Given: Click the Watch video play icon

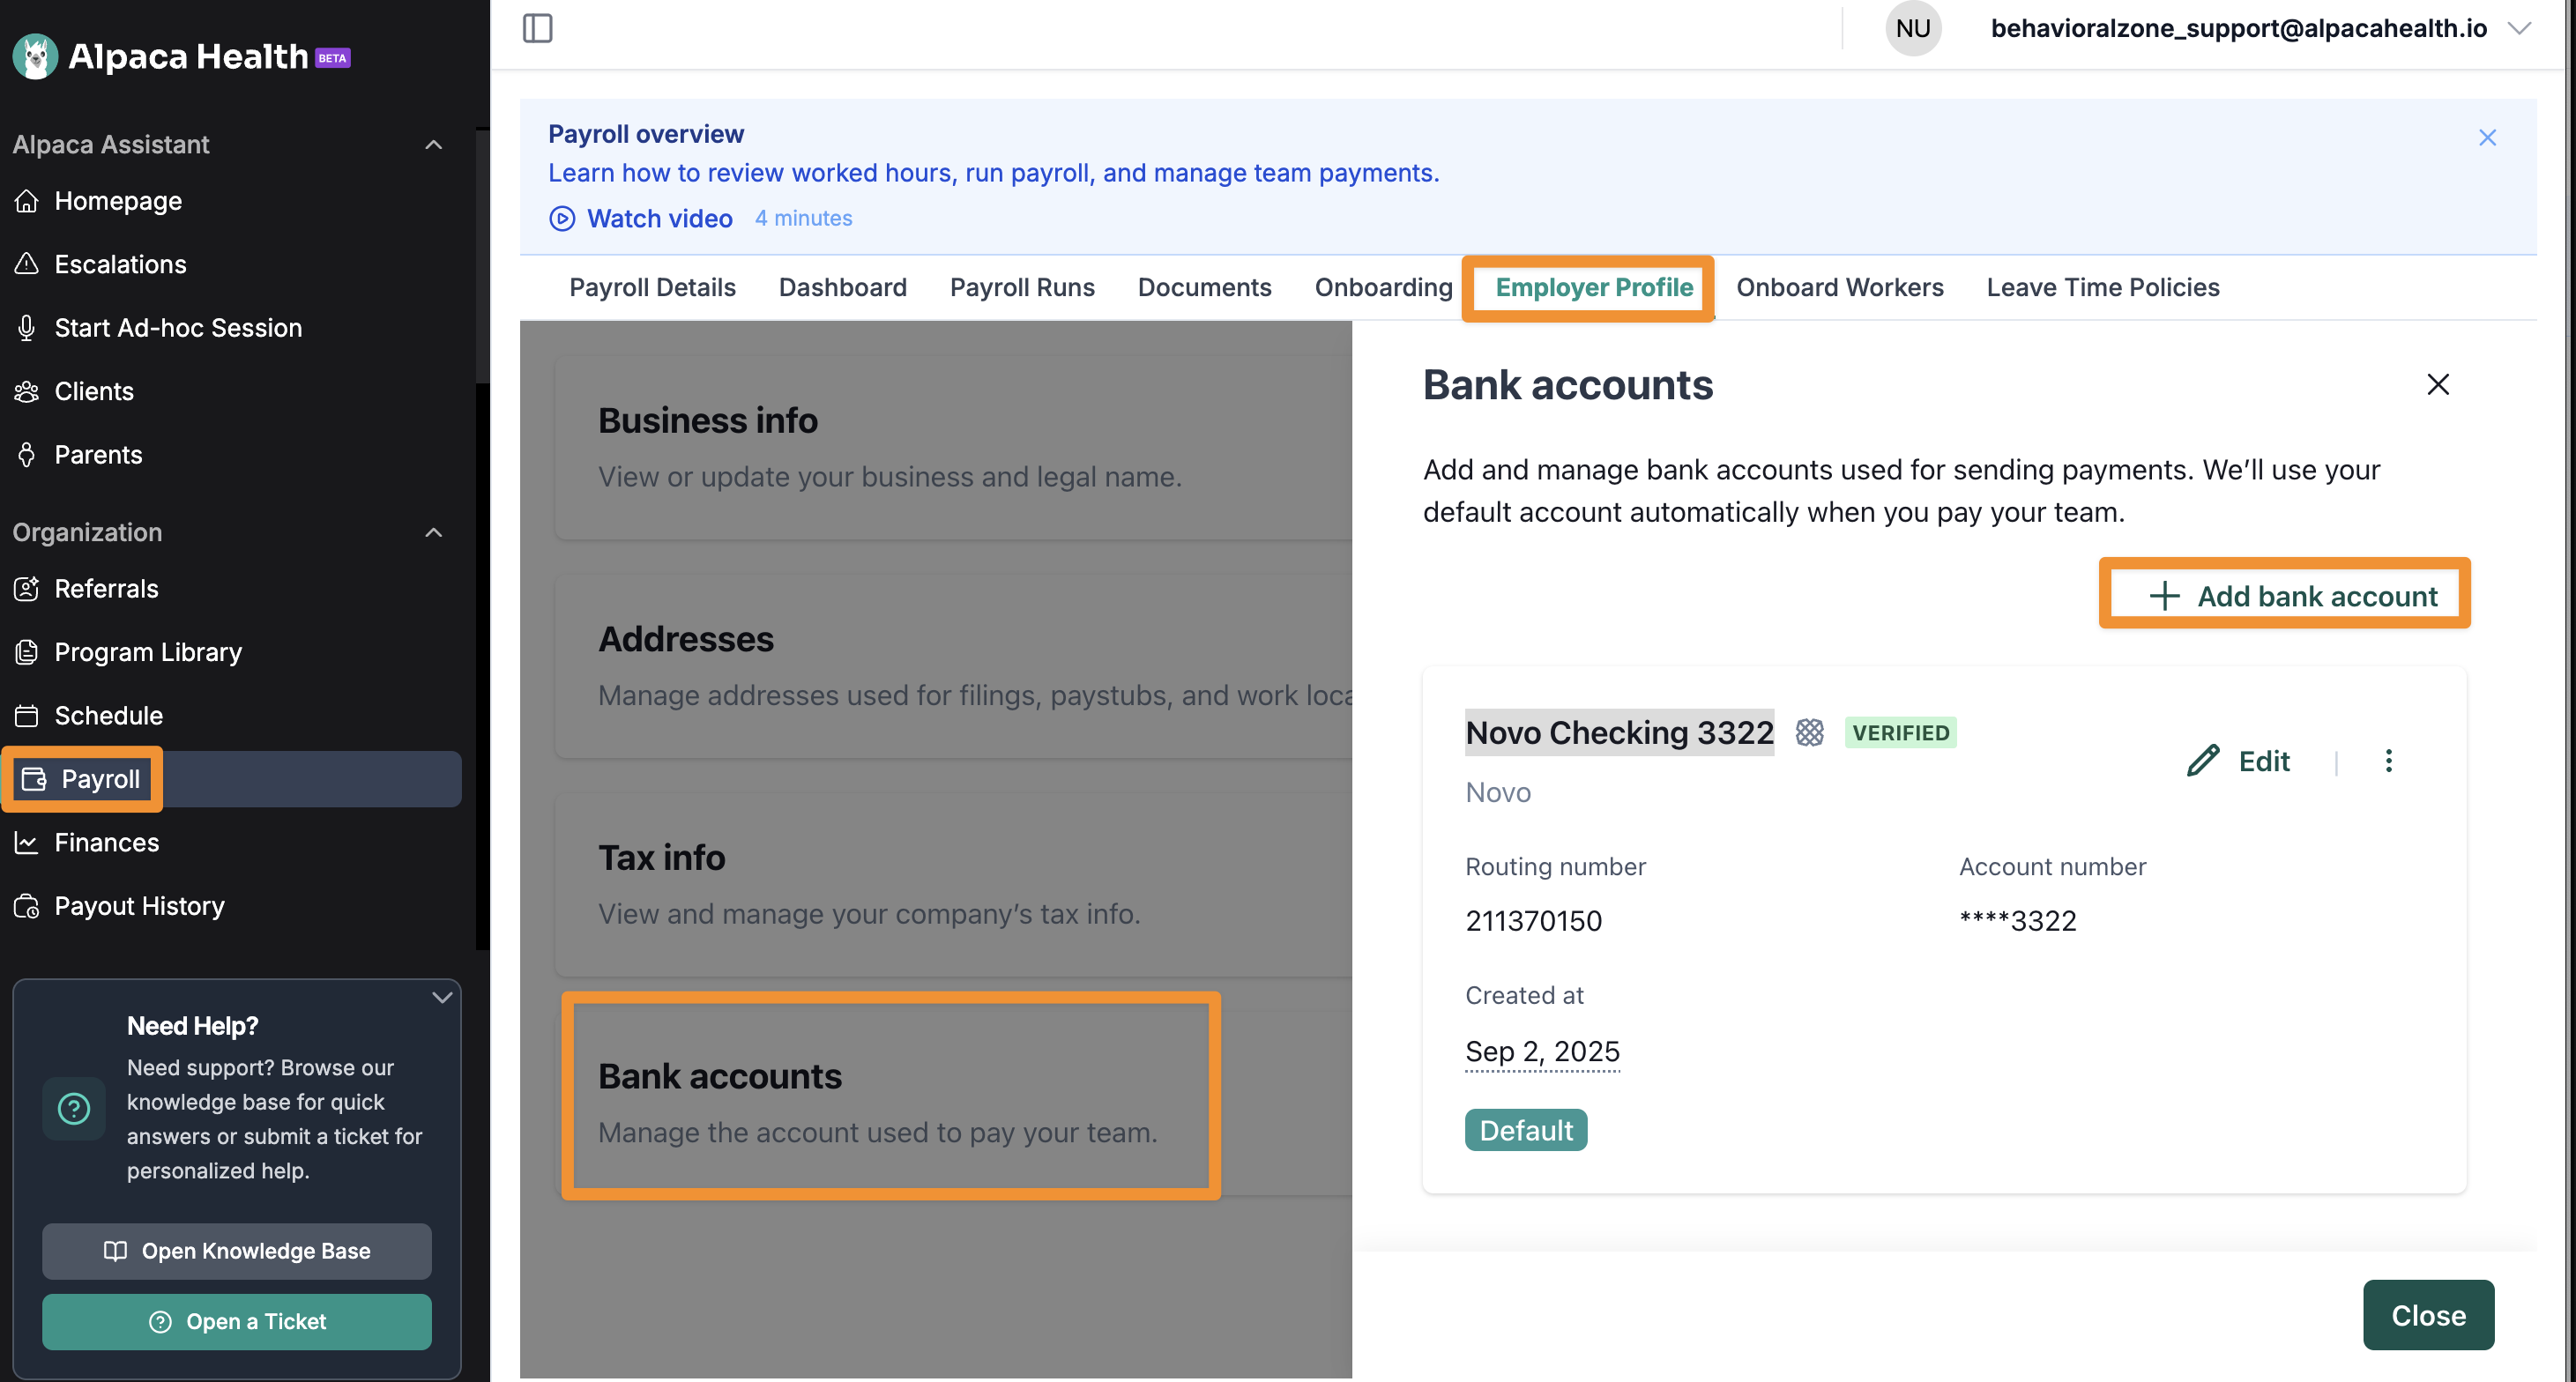Looking at the screenshot, I should coord(562,218).
